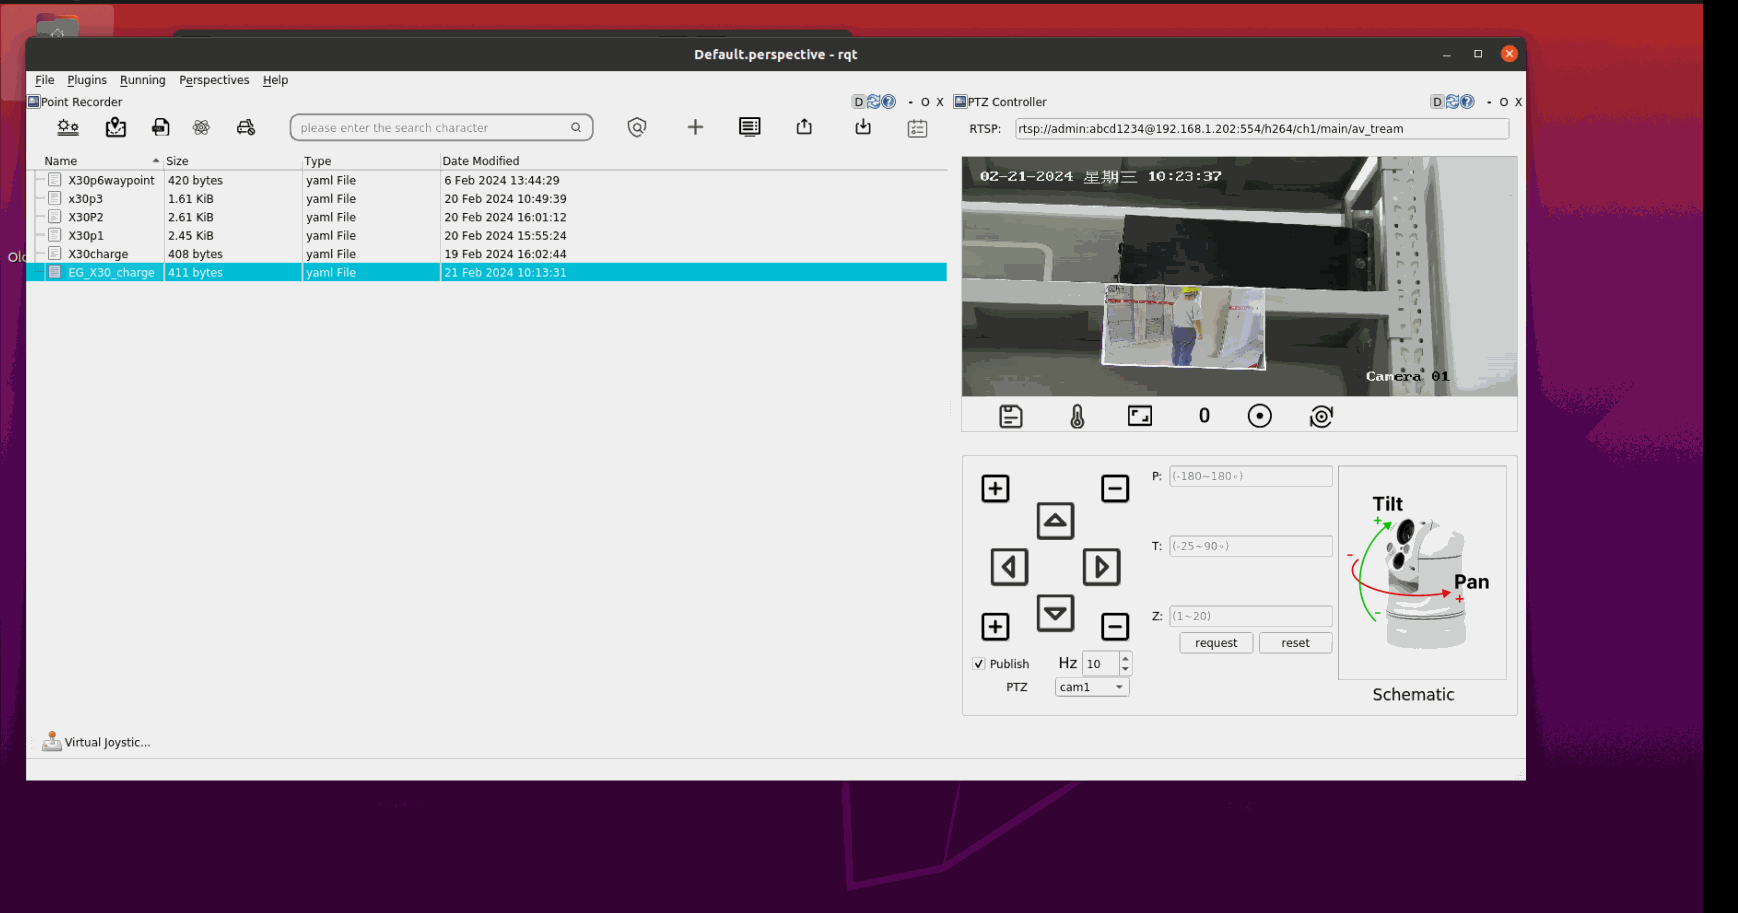Select the X30p6waypoint yaml file
1738x913 pixels.
(x=111, y=181)
